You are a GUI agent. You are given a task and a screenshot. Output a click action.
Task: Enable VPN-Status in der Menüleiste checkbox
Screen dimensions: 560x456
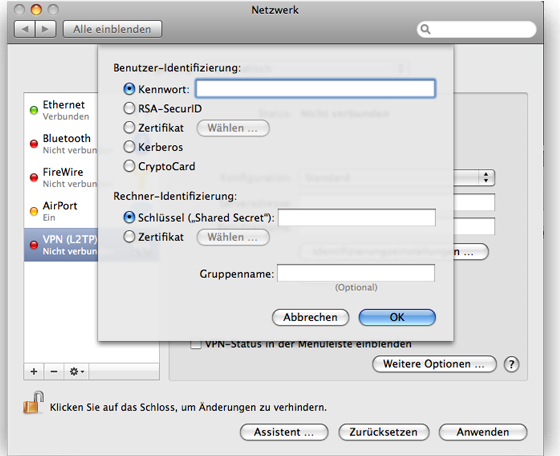click(x=195, y=345)
